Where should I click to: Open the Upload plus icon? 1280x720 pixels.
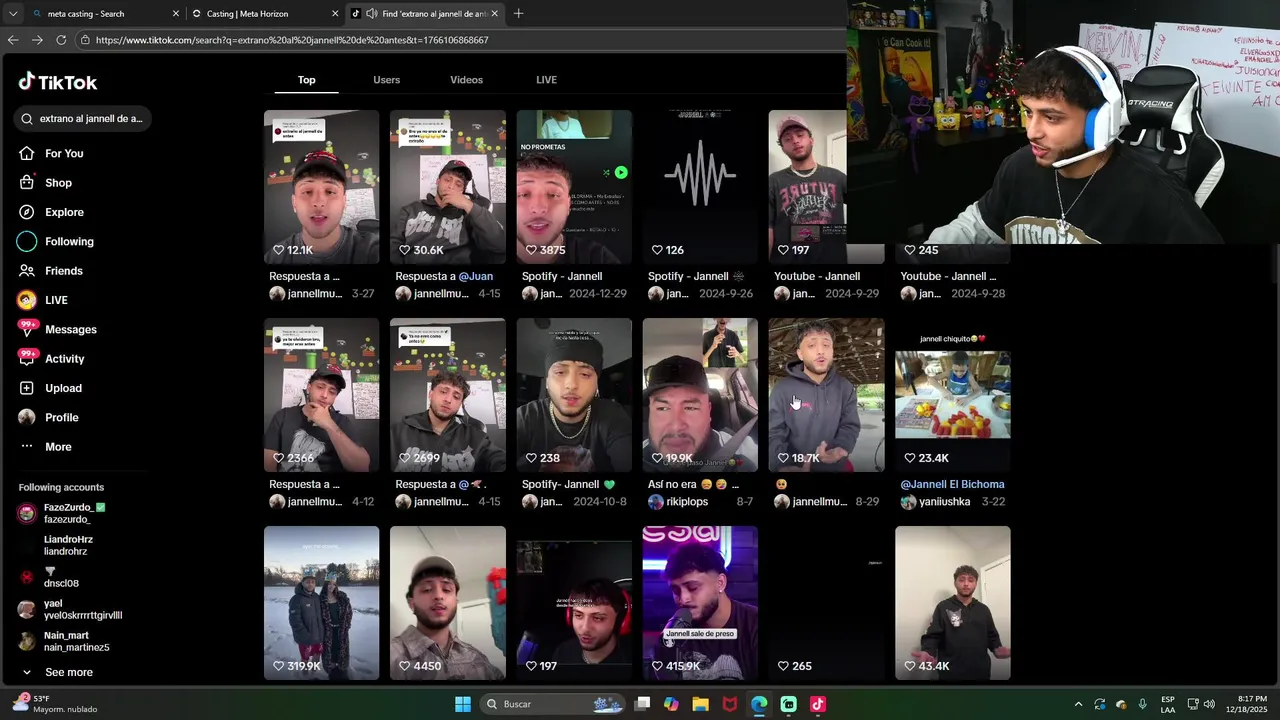tap(27, 388)
